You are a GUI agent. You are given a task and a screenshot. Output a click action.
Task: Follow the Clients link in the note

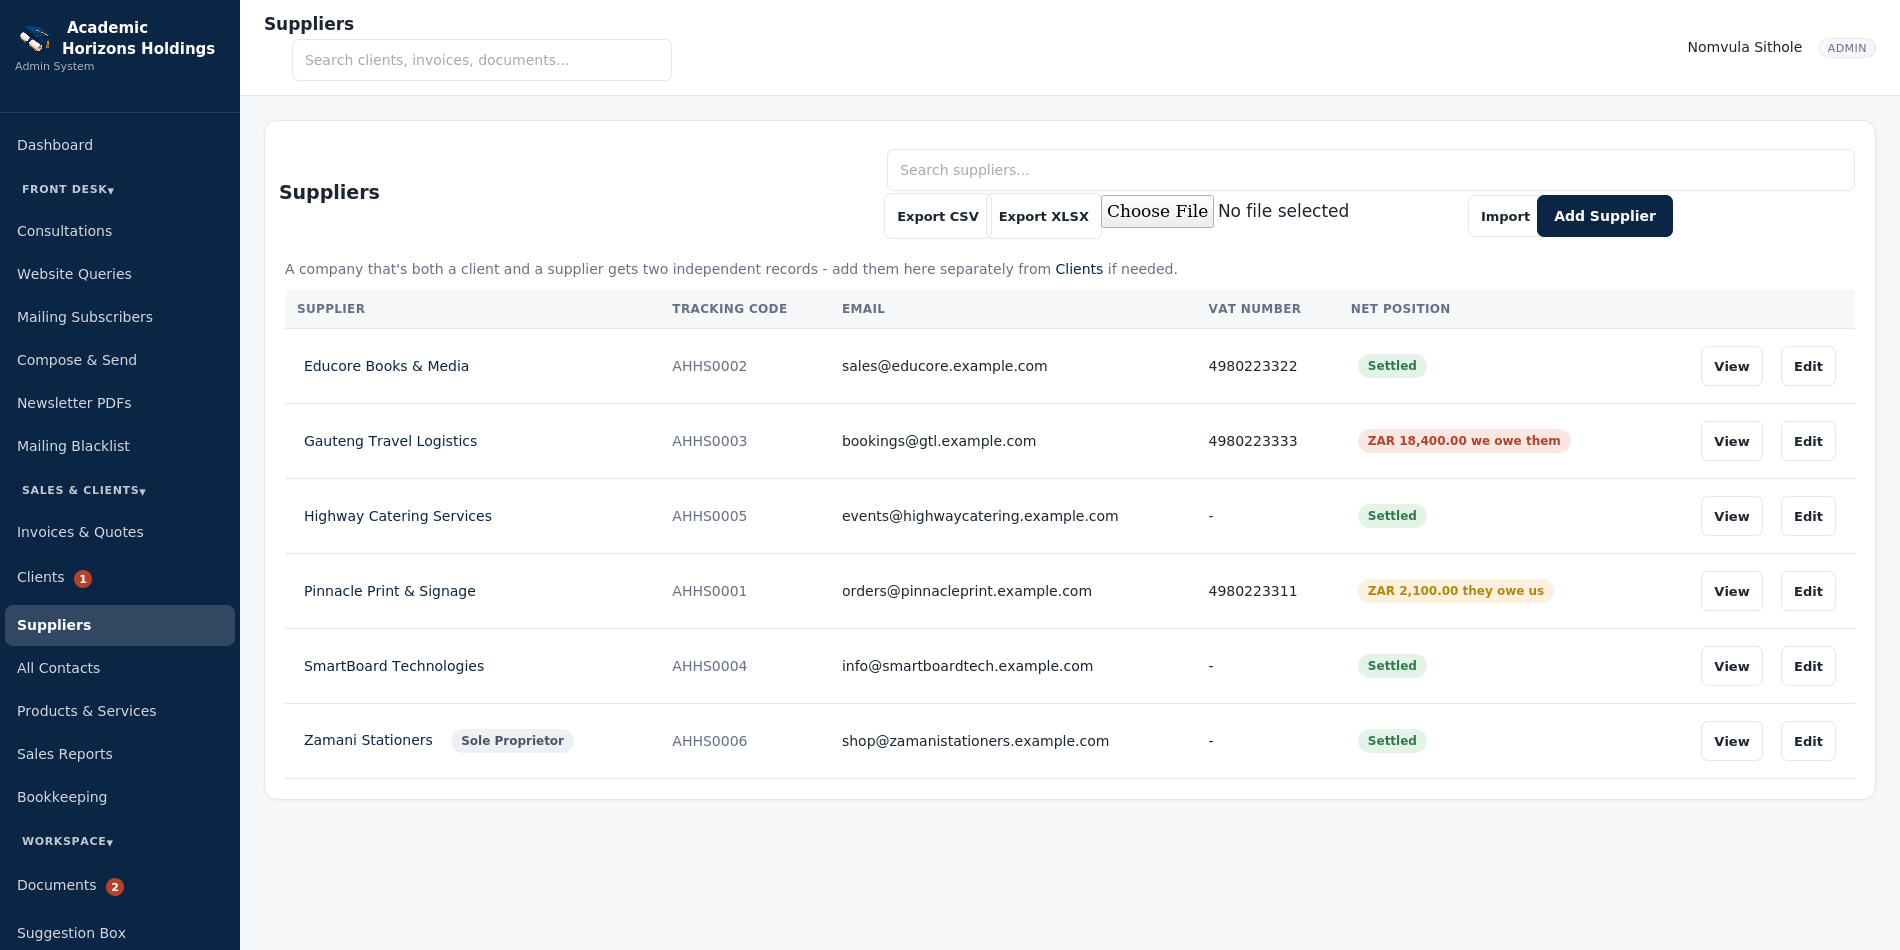pos(1079,269)
